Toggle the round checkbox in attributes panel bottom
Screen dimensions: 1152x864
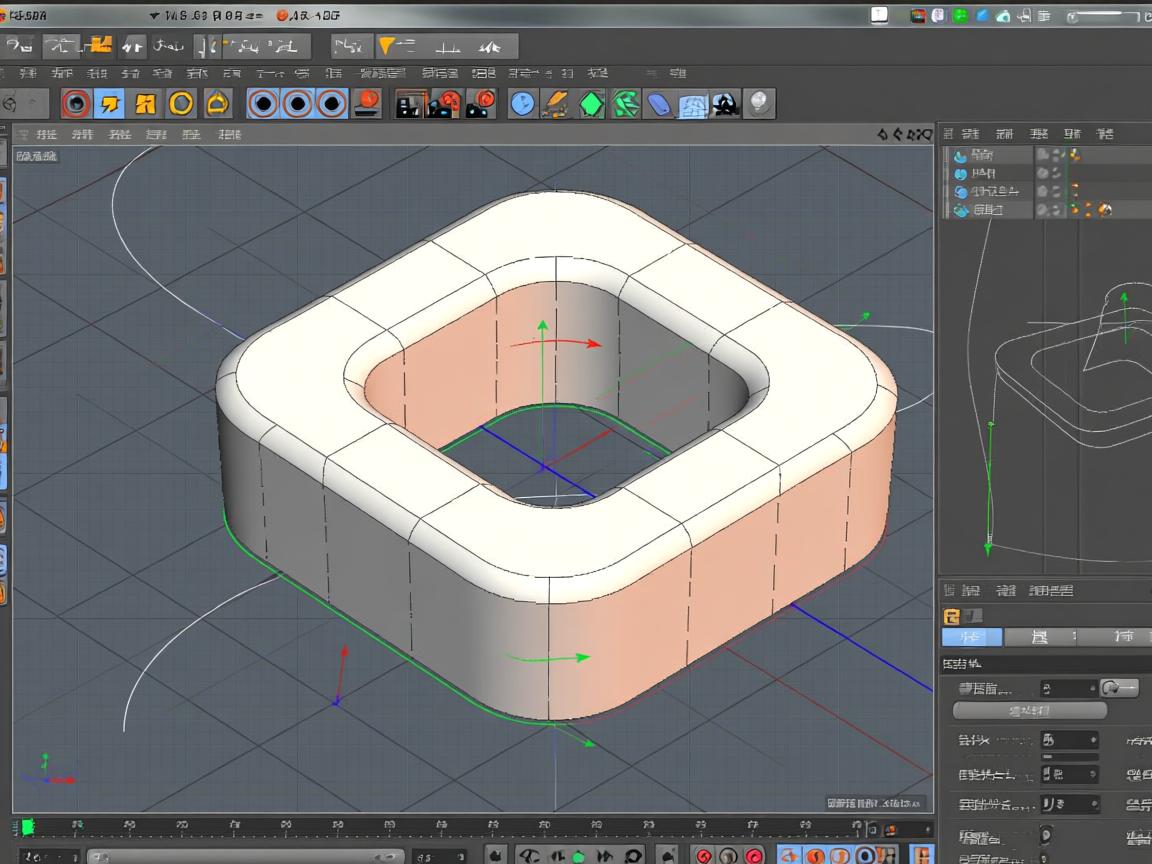point(1046,834)
